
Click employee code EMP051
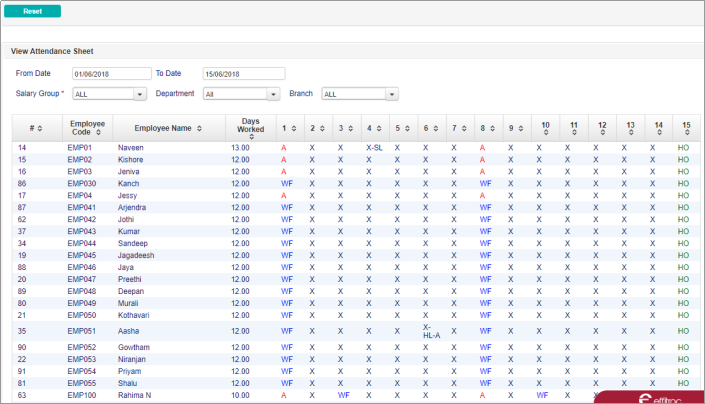(81, 331)
